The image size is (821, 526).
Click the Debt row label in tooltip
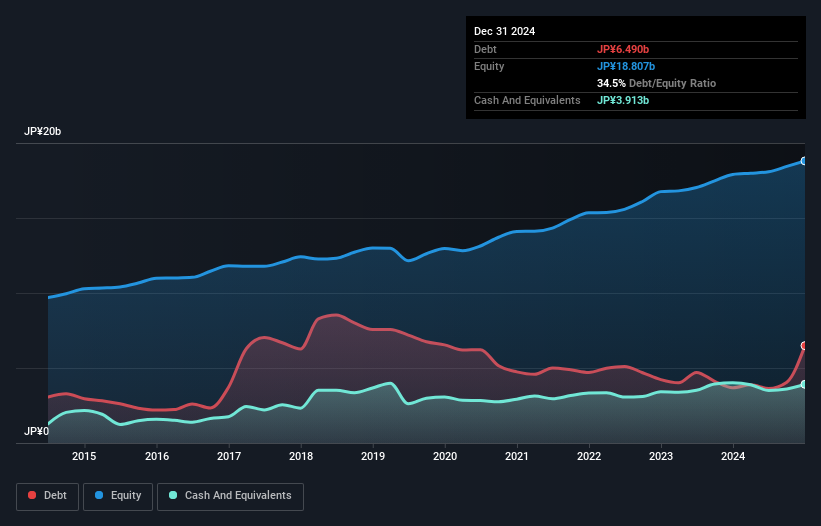pos(485,49)
